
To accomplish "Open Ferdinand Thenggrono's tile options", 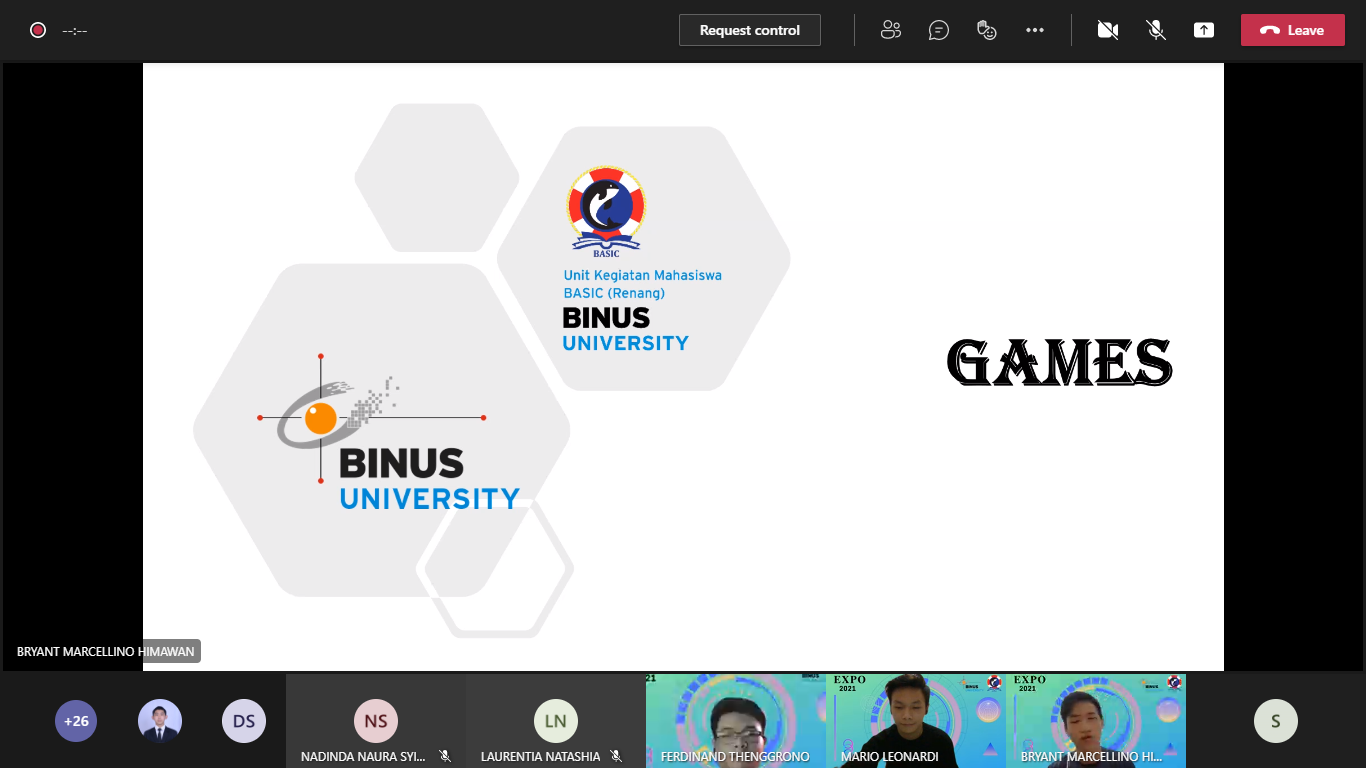I will click(735, 720).
